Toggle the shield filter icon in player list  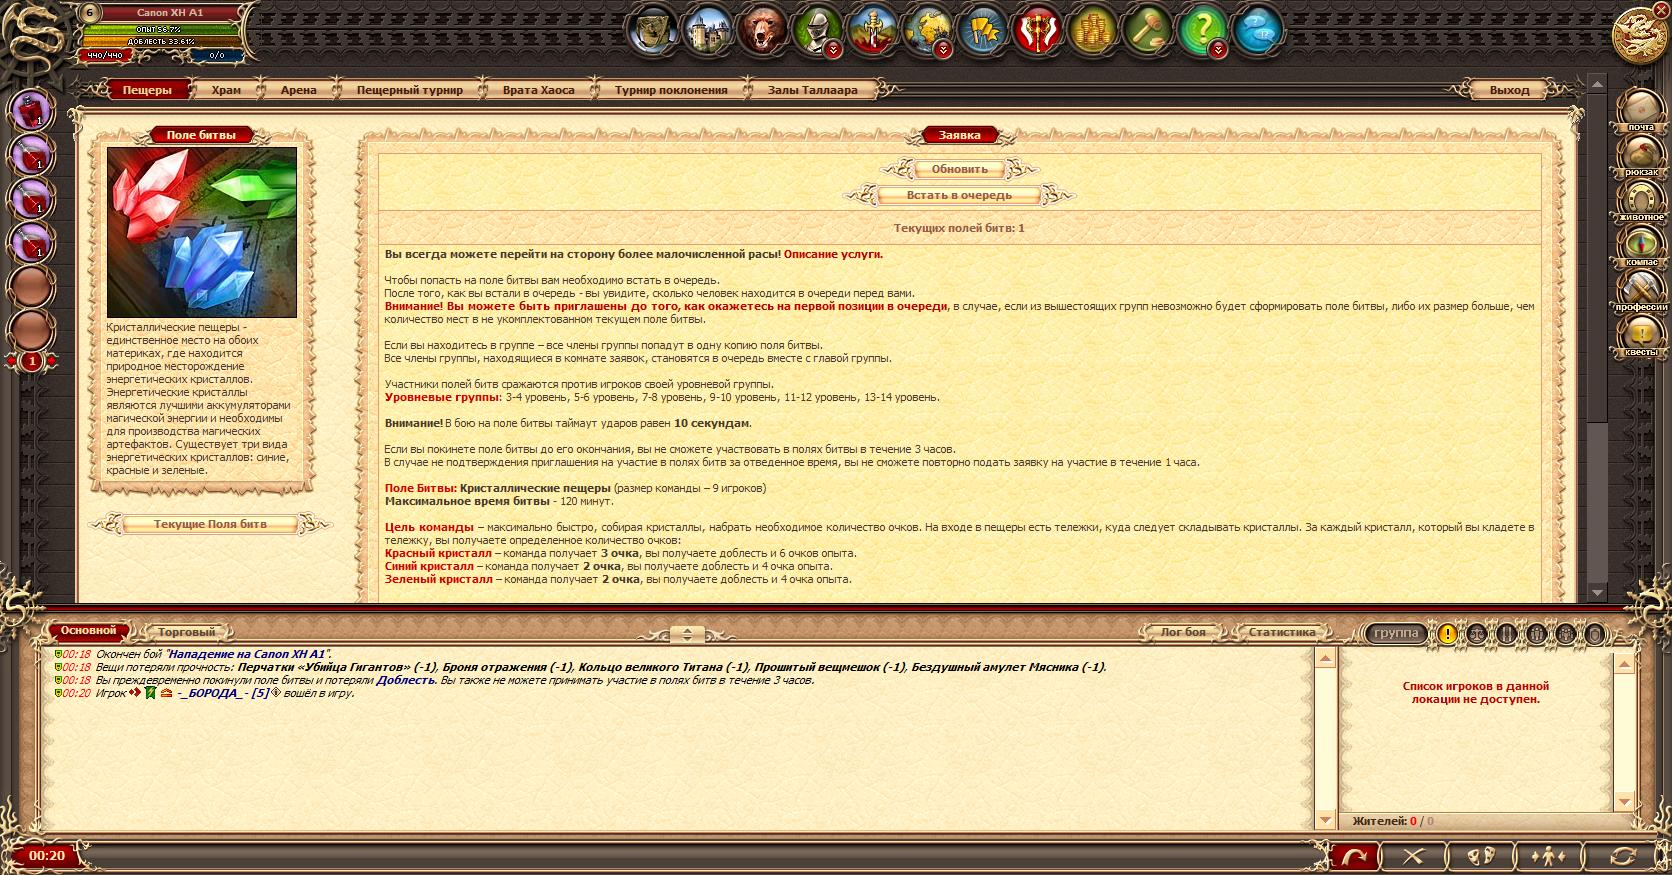pos(1595,633)
